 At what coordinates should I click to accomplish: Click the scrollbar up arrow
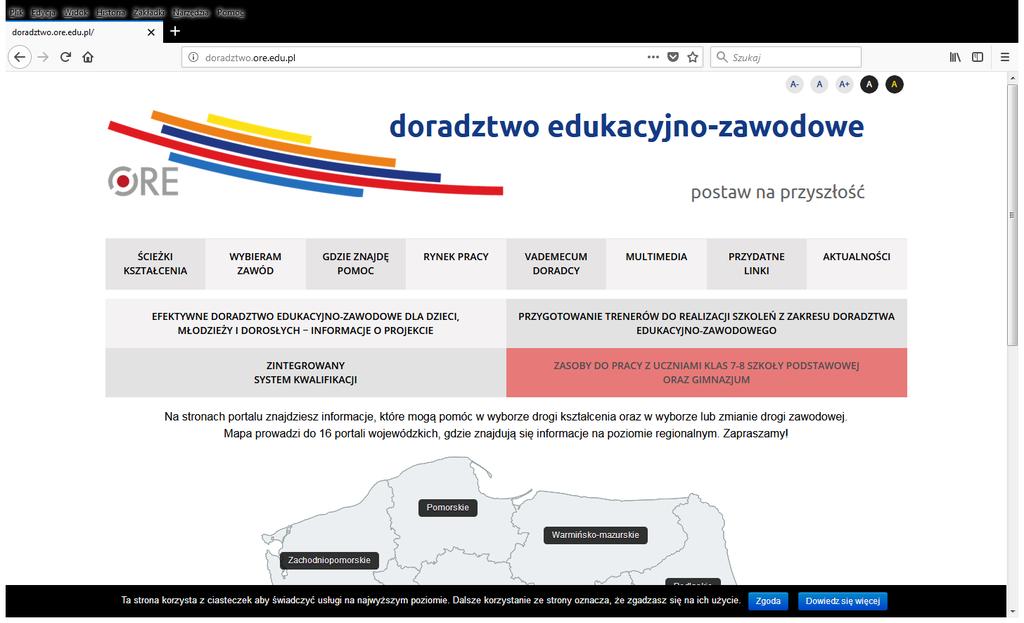pos(1012,78)
